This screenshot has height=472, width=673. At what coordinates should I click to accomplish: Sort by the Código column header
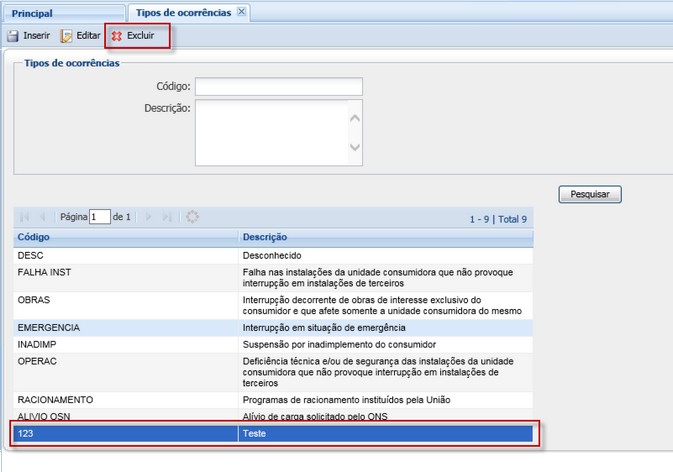coord(126,237)
